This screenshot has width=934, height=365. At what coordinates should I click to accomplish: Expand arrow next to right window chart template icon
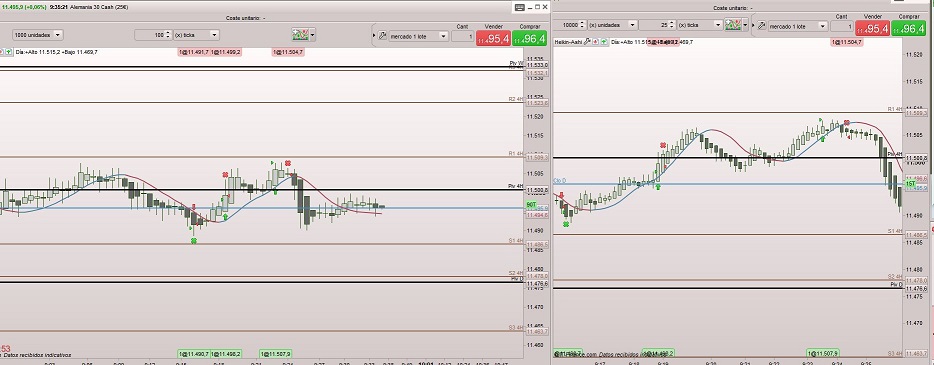pyautogui.click(x=745, y=25)
